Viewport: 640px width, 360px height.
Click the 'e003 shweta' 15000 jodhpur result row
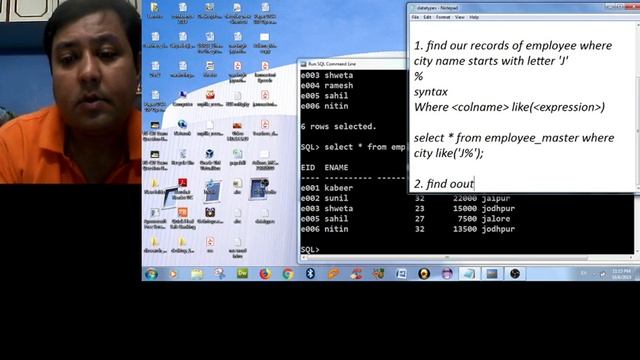point(408,209)
